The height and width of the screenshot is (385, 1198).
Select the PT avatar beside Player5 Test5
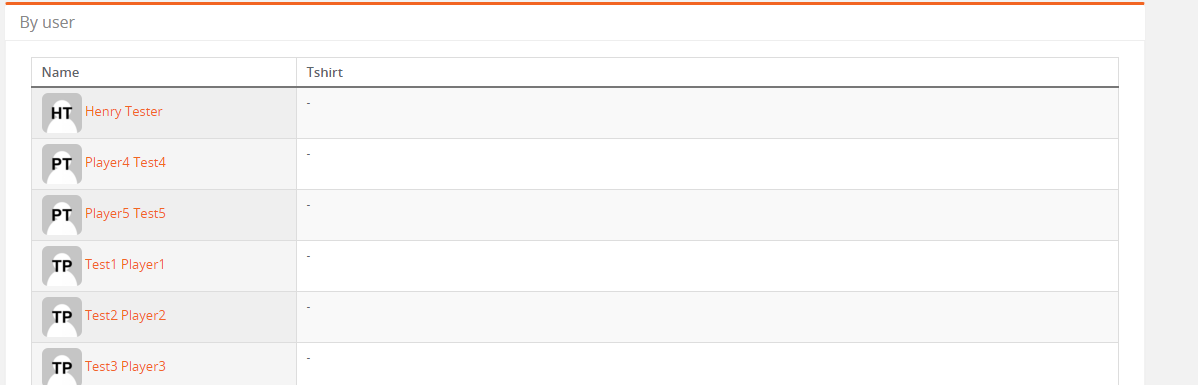click(x=62, y=215)
